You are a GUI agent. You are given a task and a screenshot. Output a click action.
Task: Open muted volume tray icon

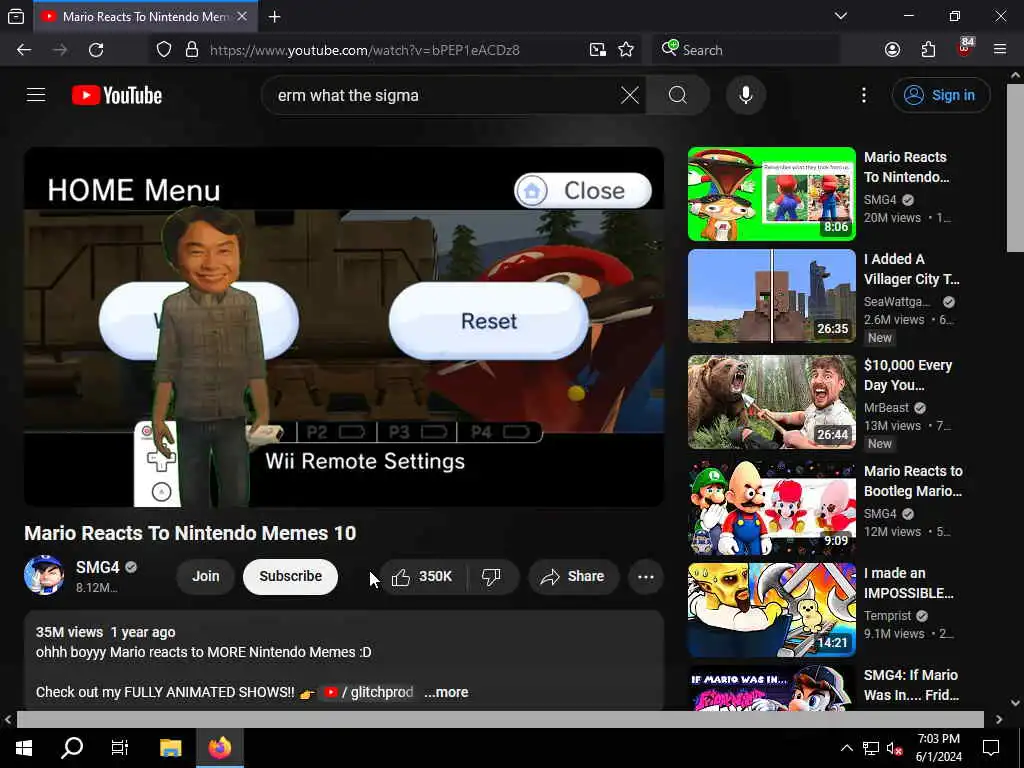pyautogui.click(x=894, y=748)
